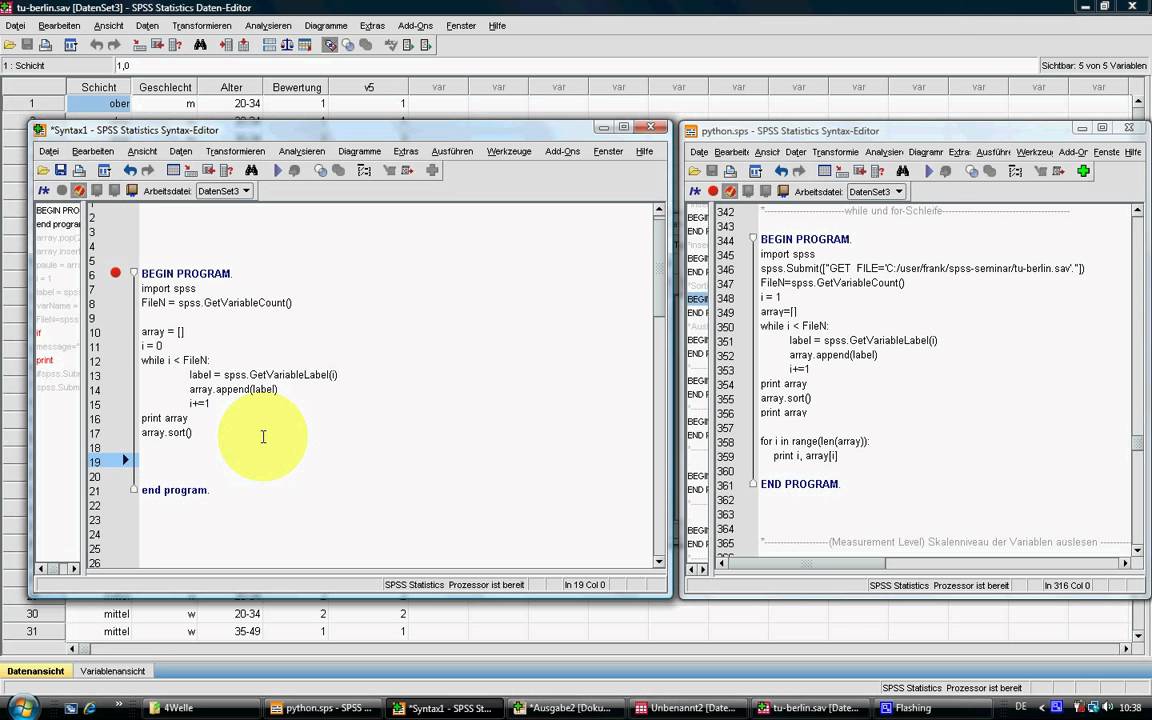Screen dimensions: 1152x720
Task: Collapse the BEGIN PROGRAM block on line 344
Action: tap(753, 238)
